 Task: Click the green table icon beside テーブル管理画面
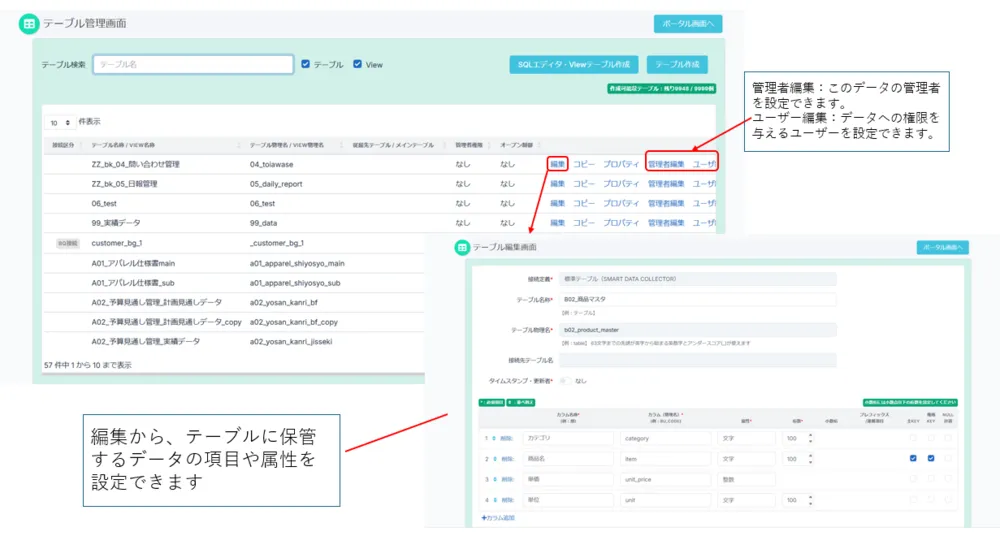point(29,24)
